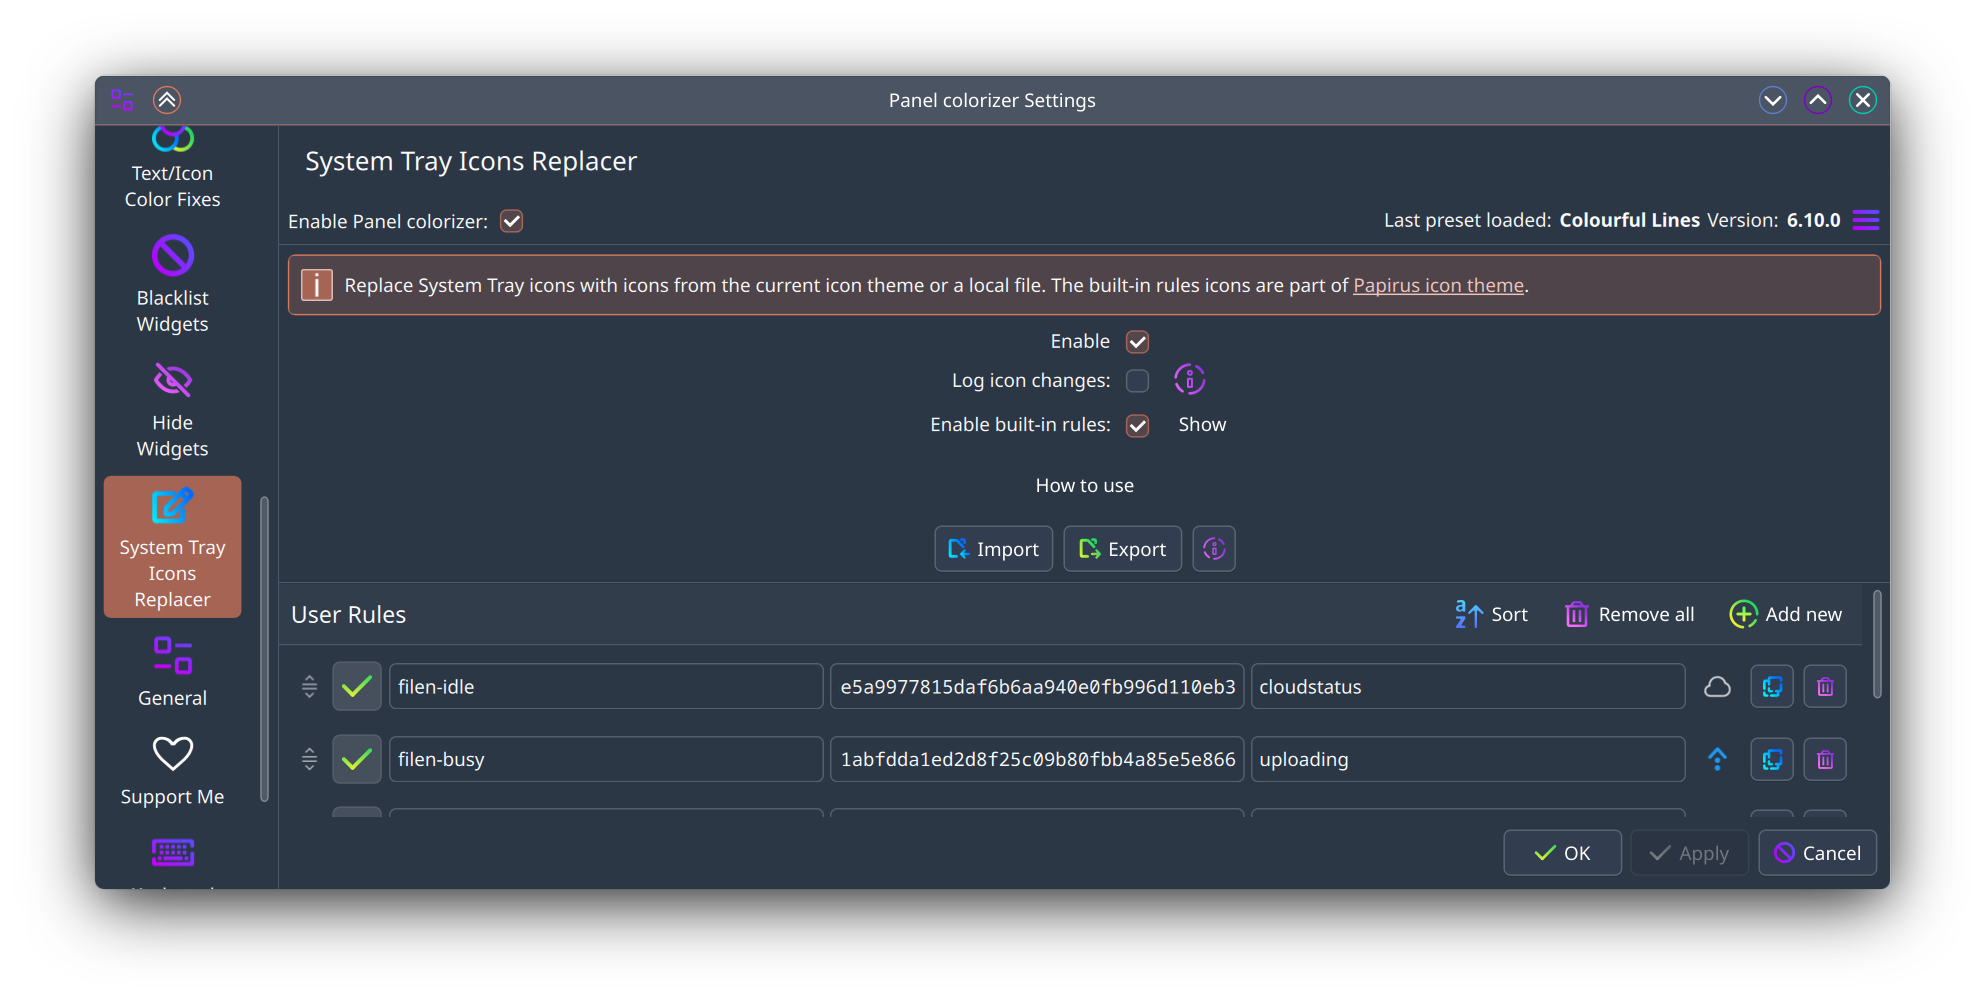Duplicate the filen-idle rule
Image resolution: width=1984 pixels, height=1001 pixels.
(1772, 686)
